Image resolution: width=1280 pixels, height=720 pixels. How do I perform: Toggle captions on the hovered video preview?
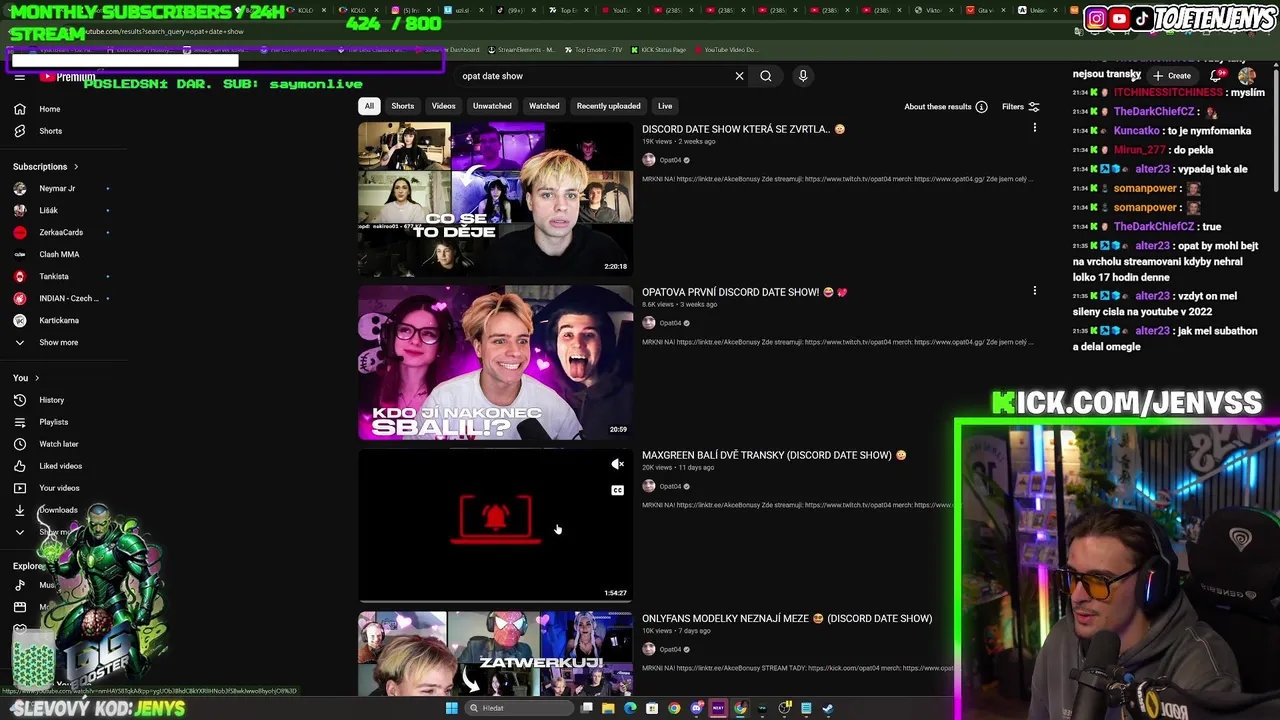pos(617,490)
